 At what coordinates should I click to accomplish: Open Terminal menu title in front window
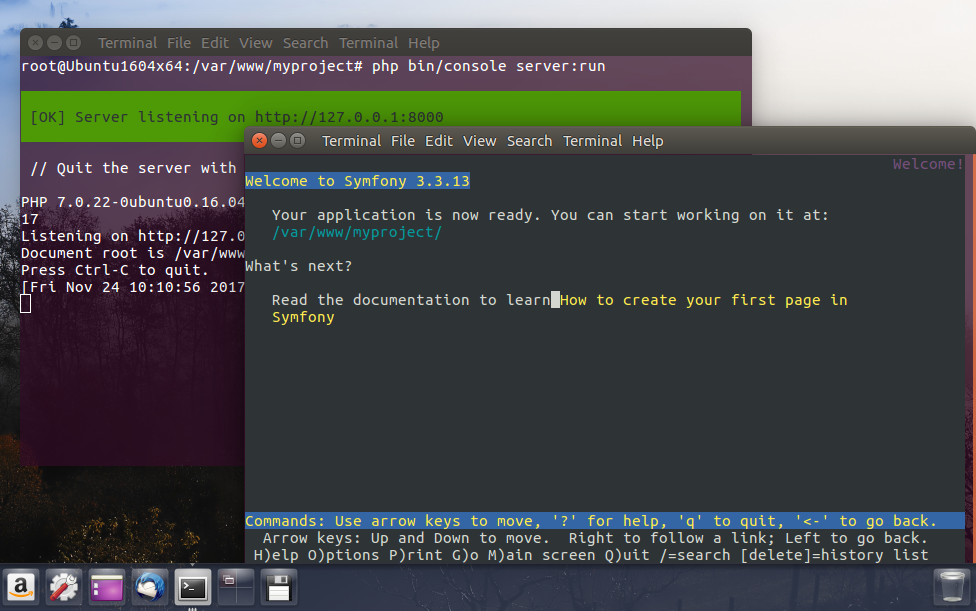coord(351,141)
